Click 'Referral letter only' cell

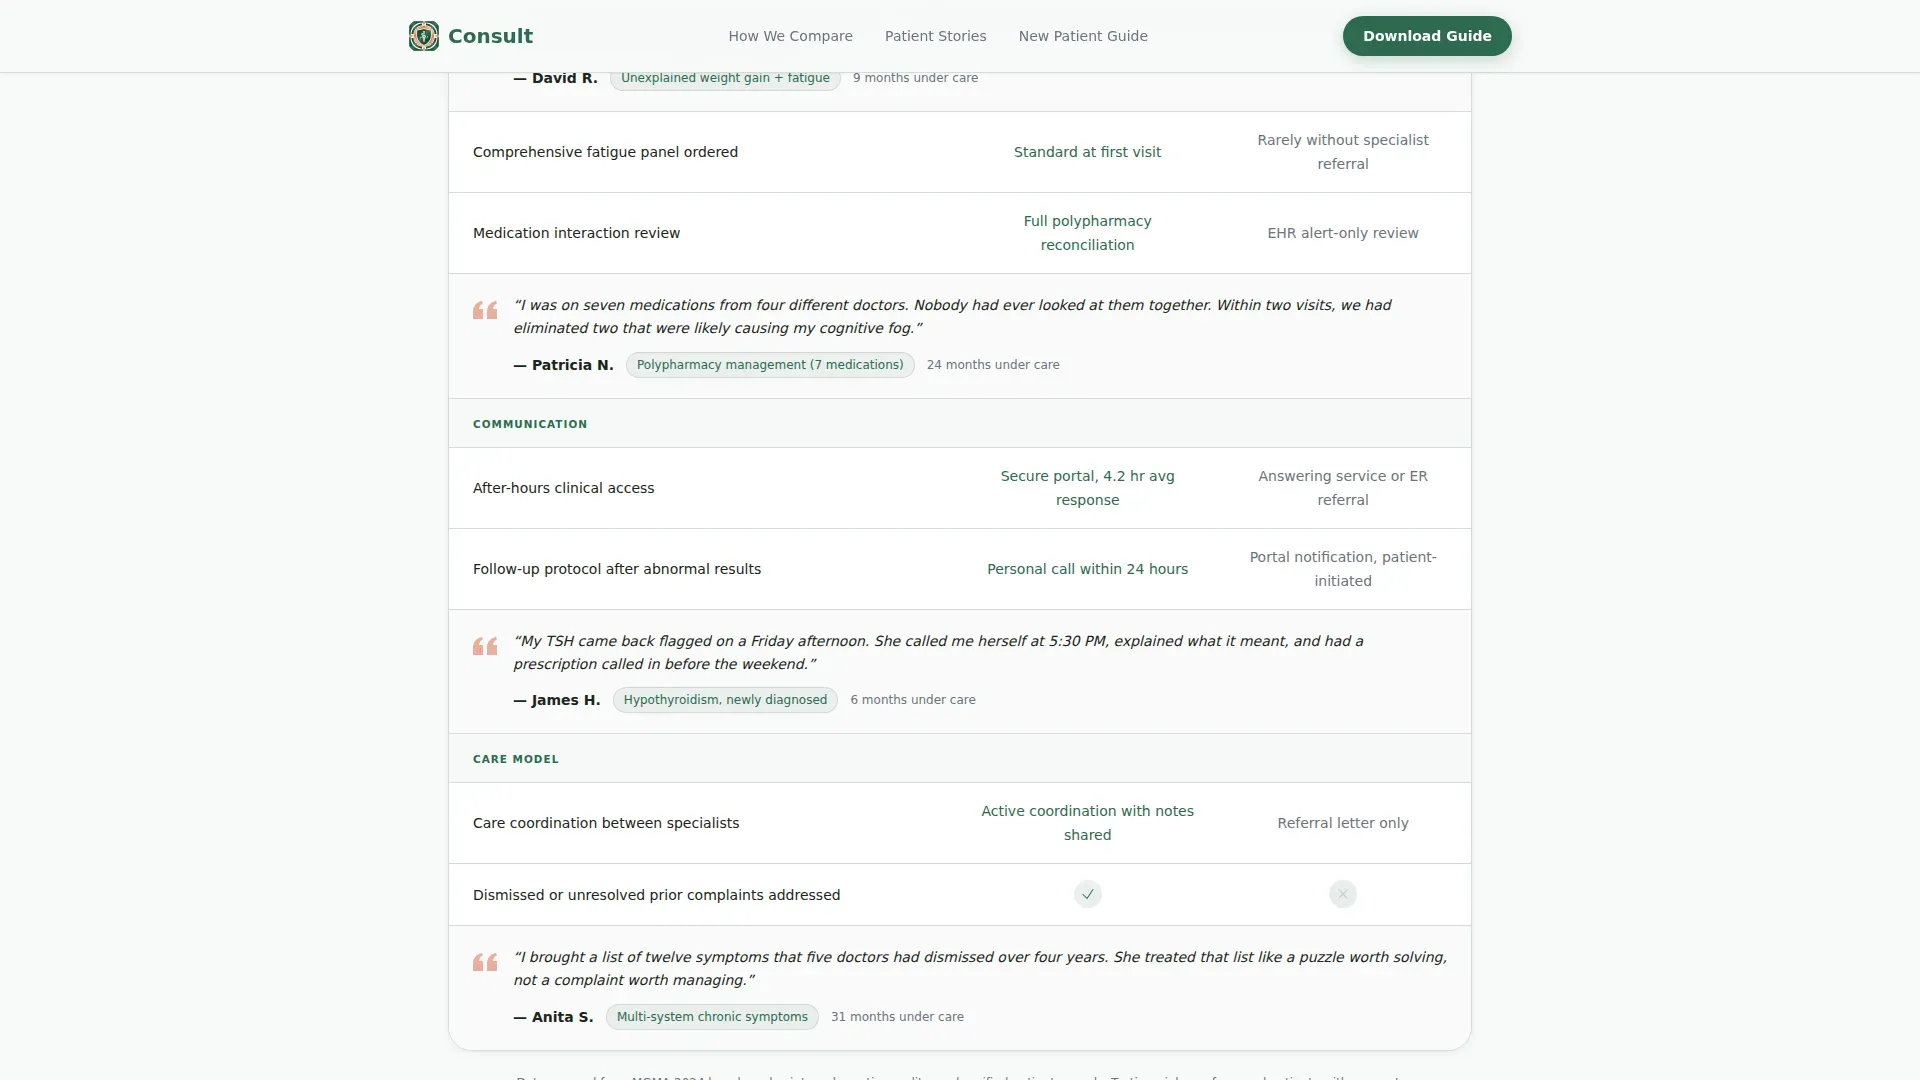(x=1343, y=823)
